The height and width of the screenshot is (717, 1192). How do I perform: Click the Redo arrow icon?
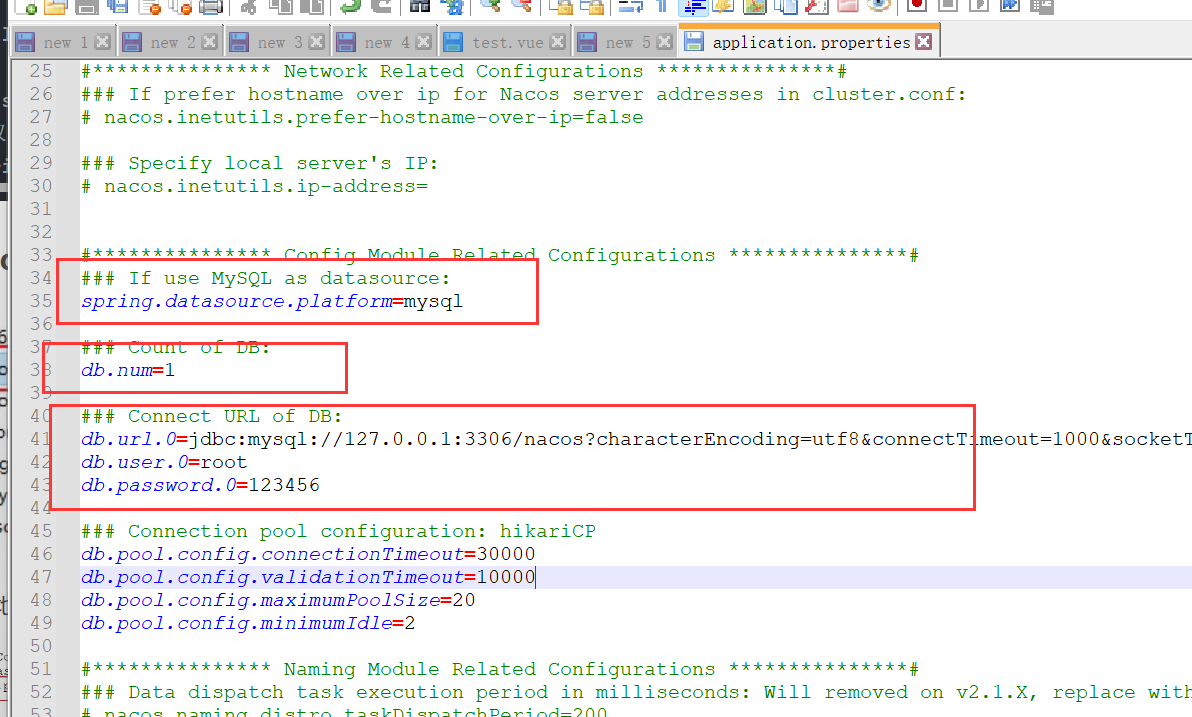pyautogui.click(x=382, y=7)
